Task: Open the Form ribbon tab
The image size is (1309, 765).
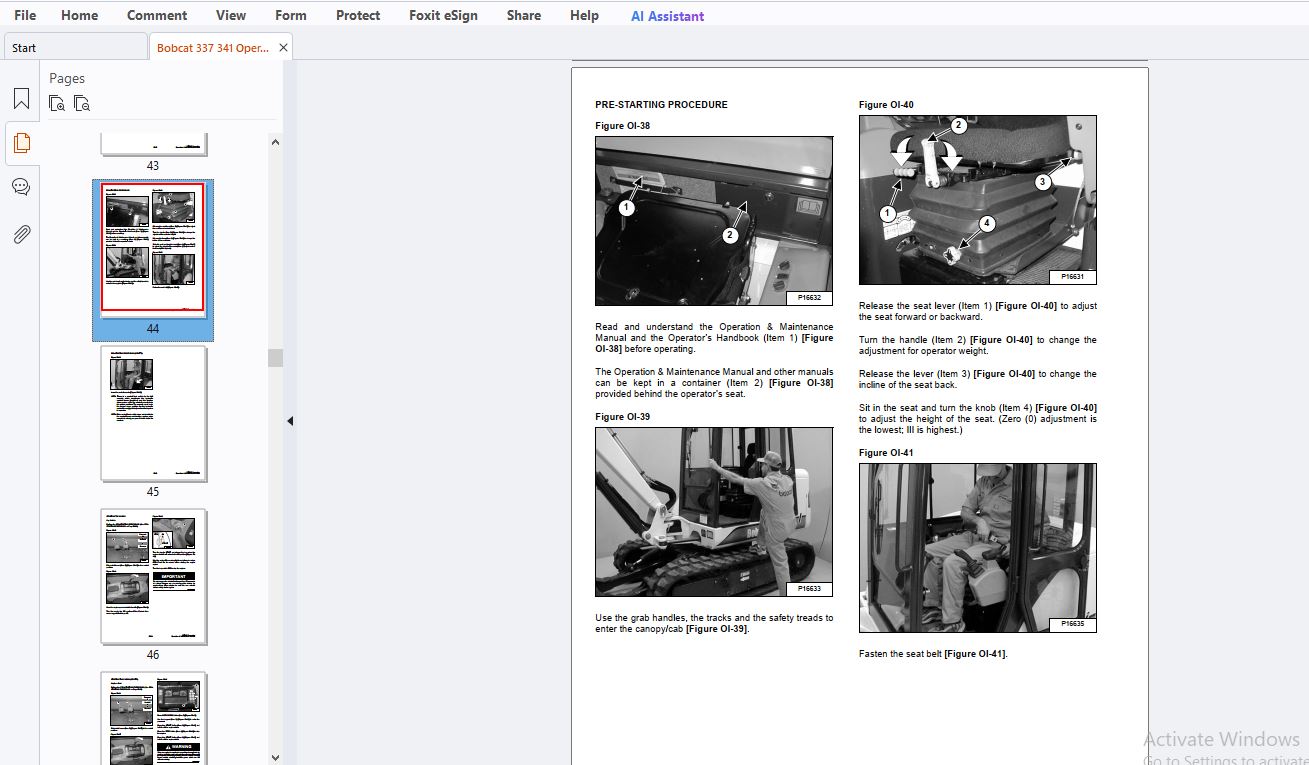Action: point(291,15)
